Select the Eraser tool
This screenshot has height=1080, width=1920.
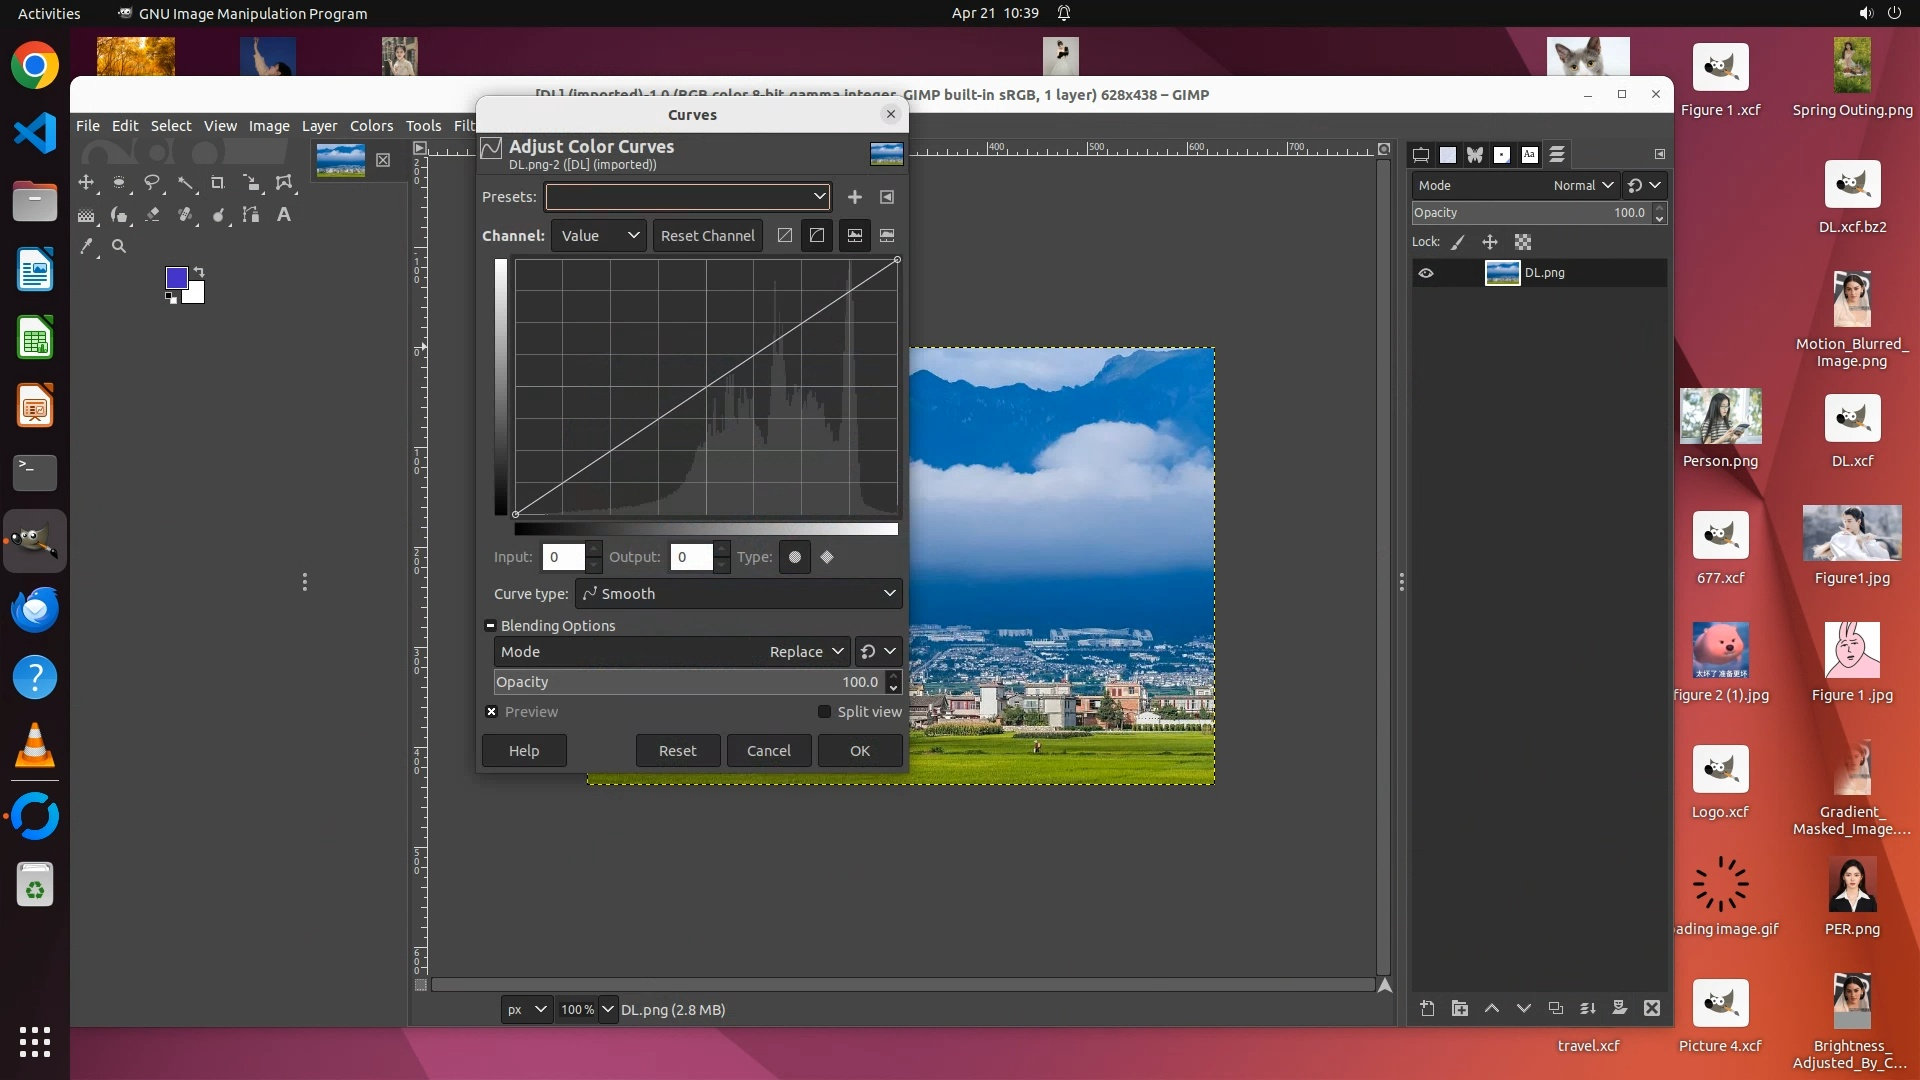pos(152,215)
